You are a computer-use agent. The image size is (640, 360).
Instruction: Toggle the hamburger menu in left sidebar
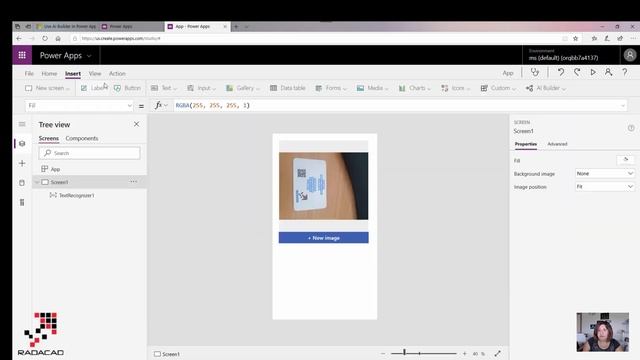pos(22,124)
